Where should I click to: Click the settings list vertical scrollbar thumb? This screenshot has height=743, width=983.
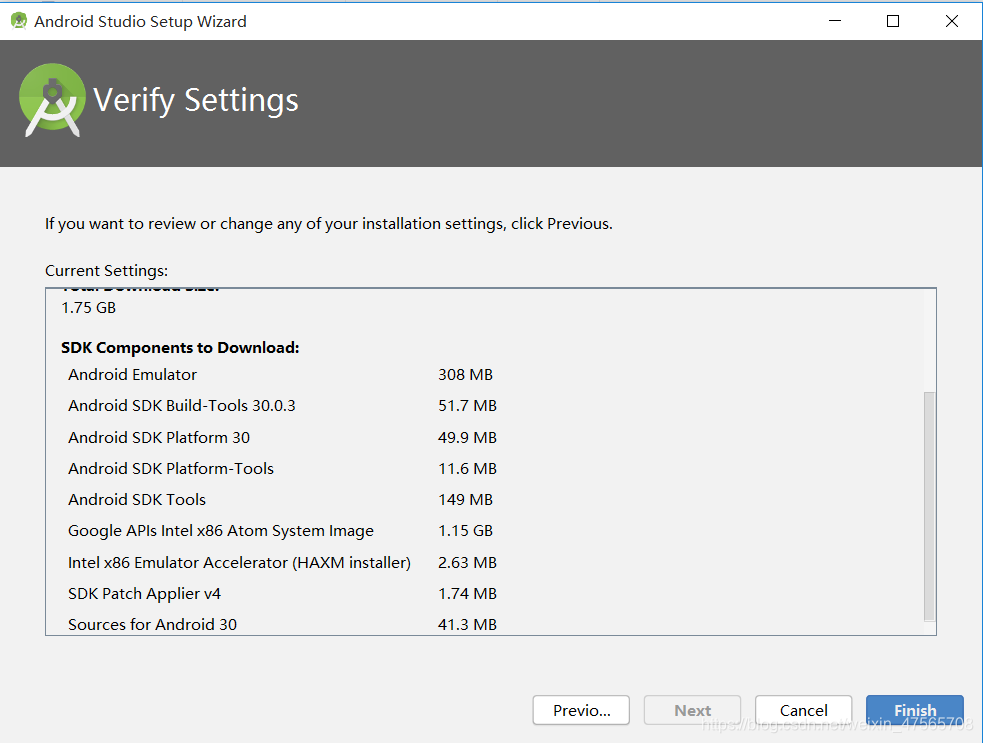[929, 506]
